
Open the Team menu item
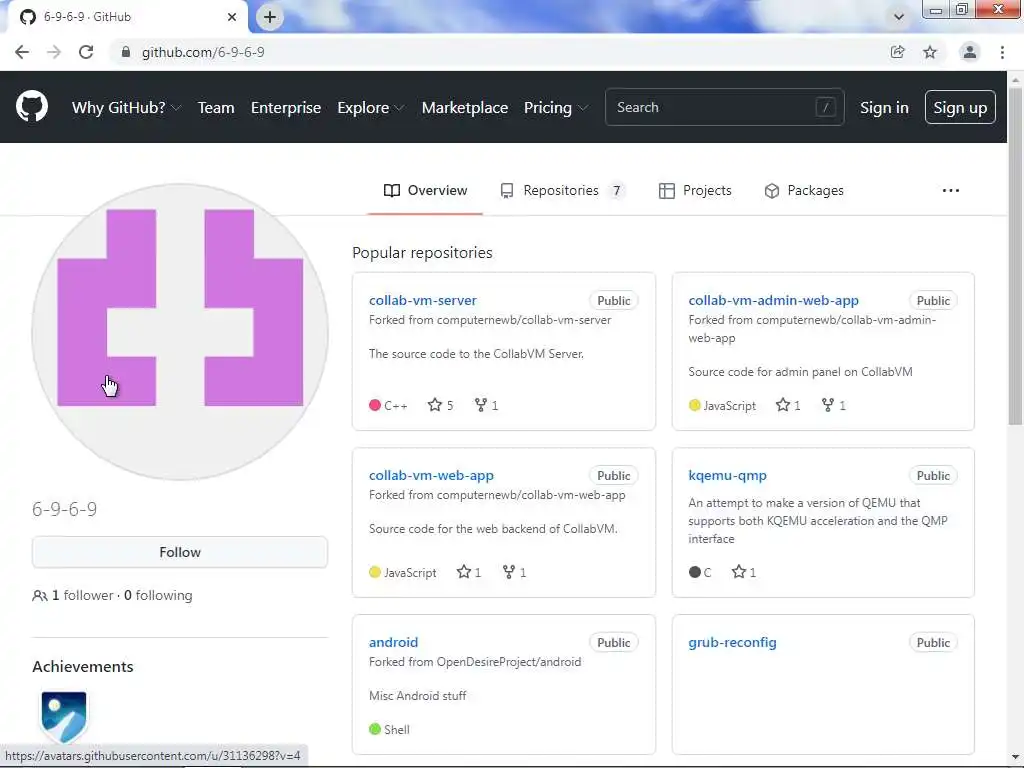216,108
